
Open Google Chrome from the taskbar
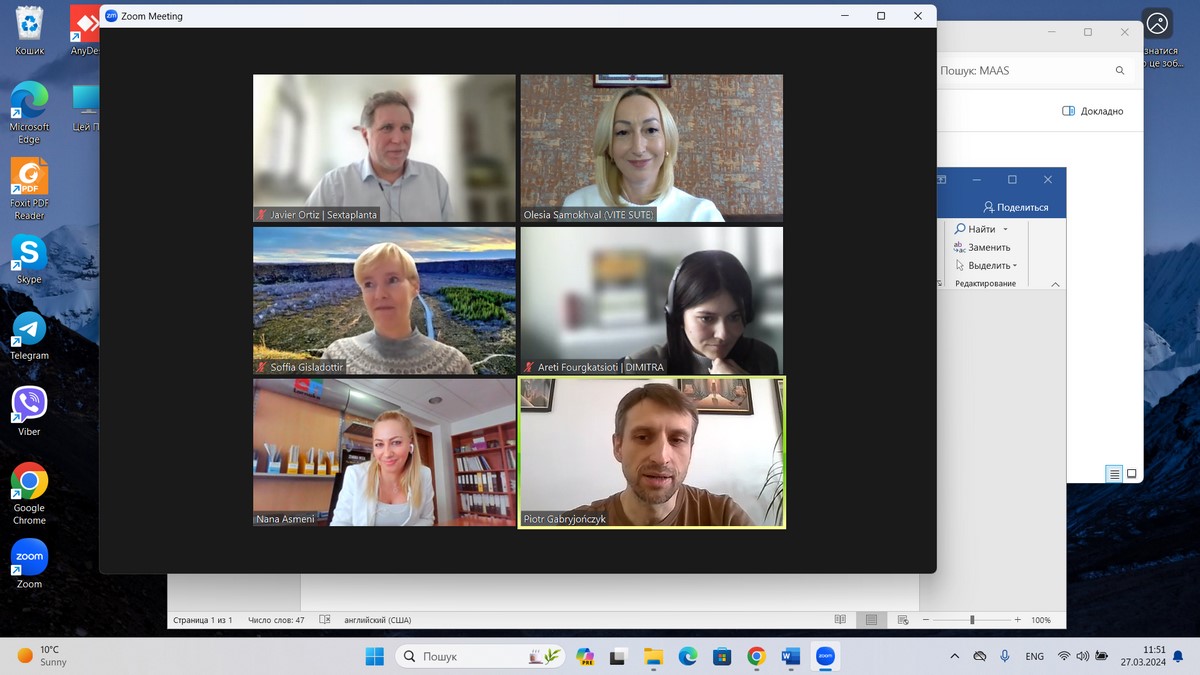click(757, 656)
